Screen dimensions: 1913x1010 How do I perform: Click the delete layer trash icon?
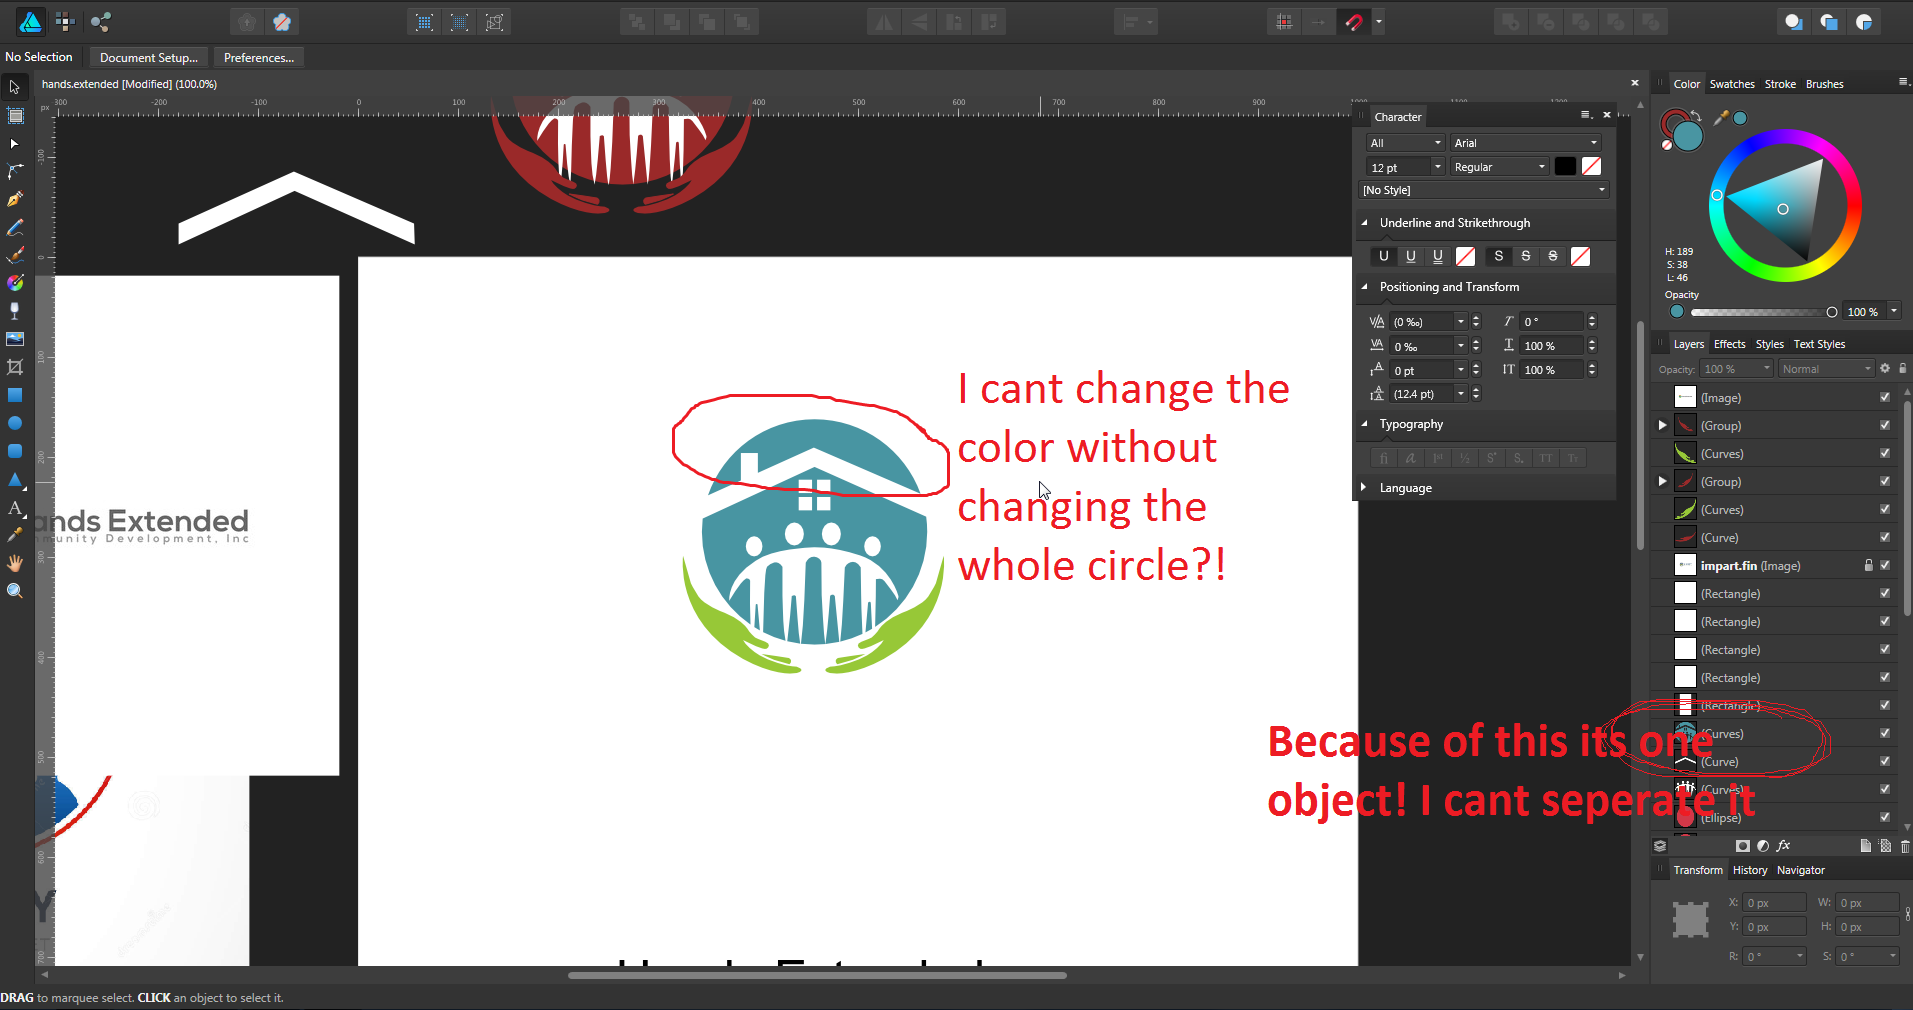tap(1904, 846)
